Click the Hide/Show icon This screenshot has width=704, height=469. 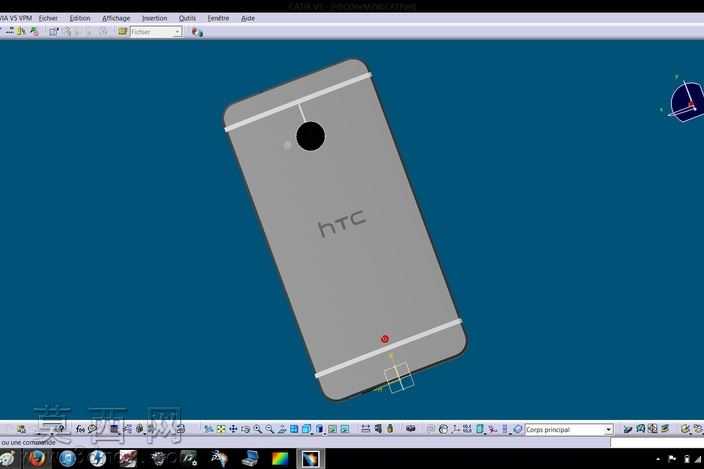pyautogui.click(x=332, y=429)
